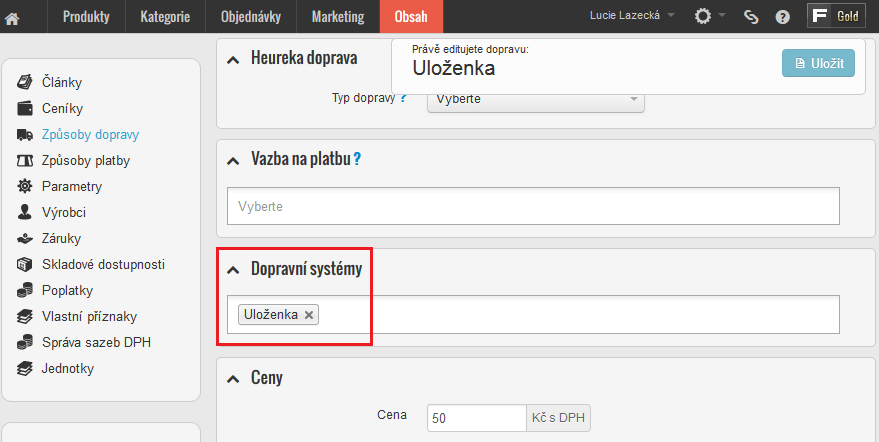Collapse the Dopravní systémy section
Screen dimensions: 879x442
[233, 271]
